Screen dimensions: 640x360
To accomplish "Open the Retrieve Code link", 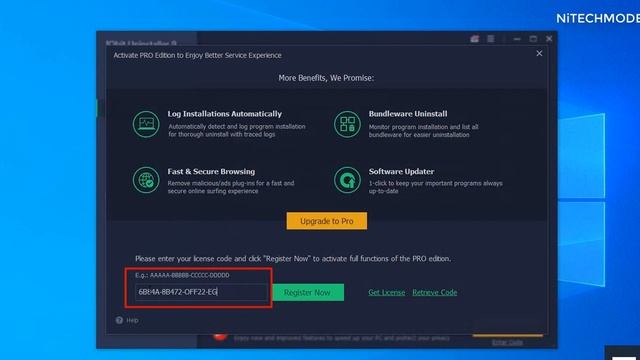I will [x=435, y=292].
